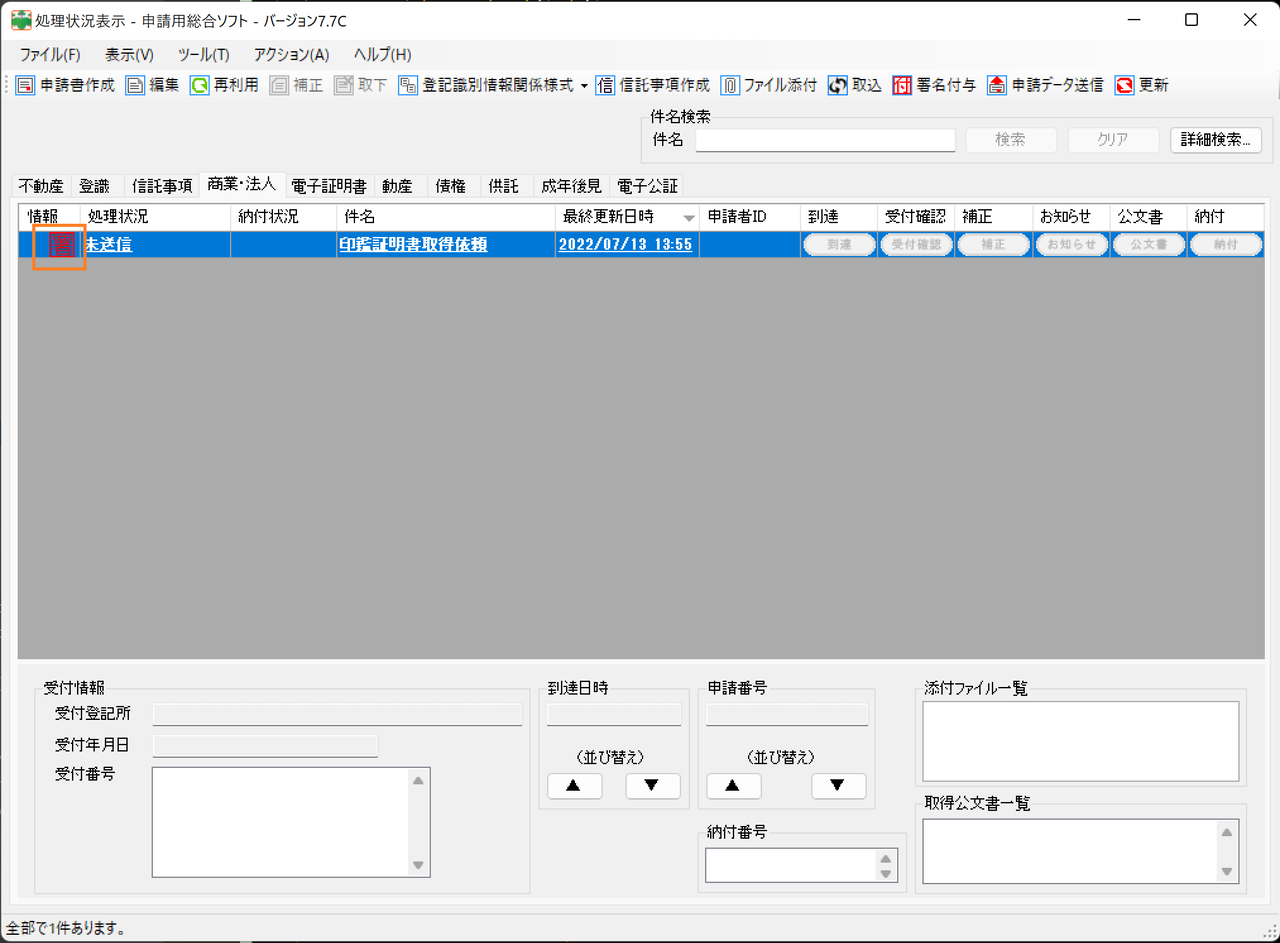Click the 編集 edit icon

(151, 85)
